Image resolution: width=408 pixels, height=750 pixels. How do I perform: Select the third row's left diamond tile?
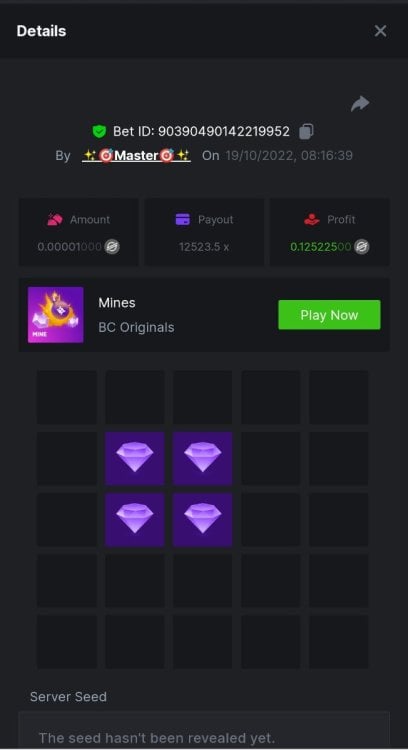[135, 519]
